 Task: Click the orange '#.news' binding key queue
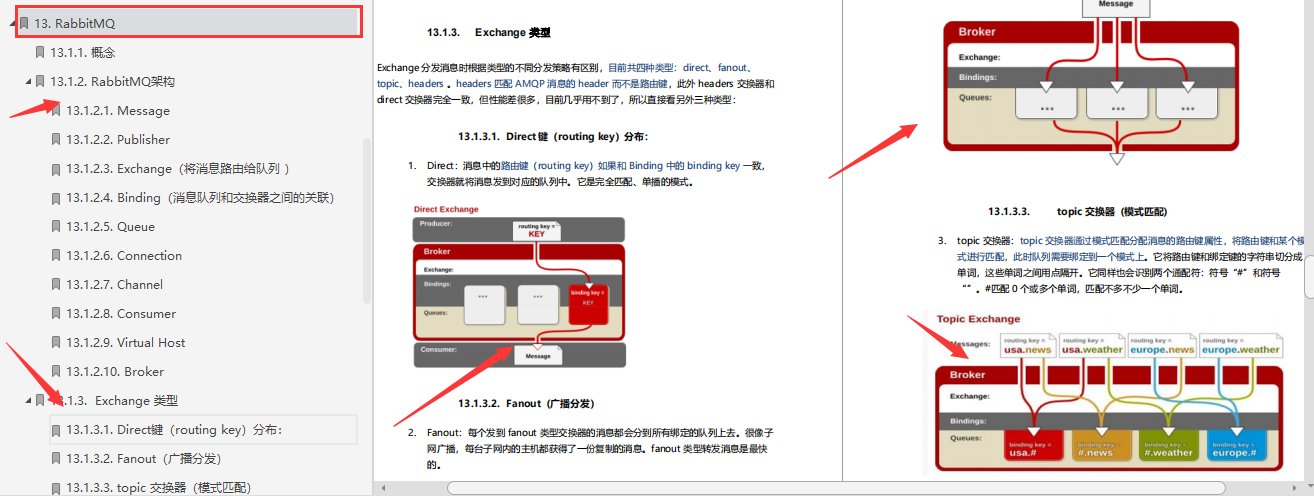1101,446
